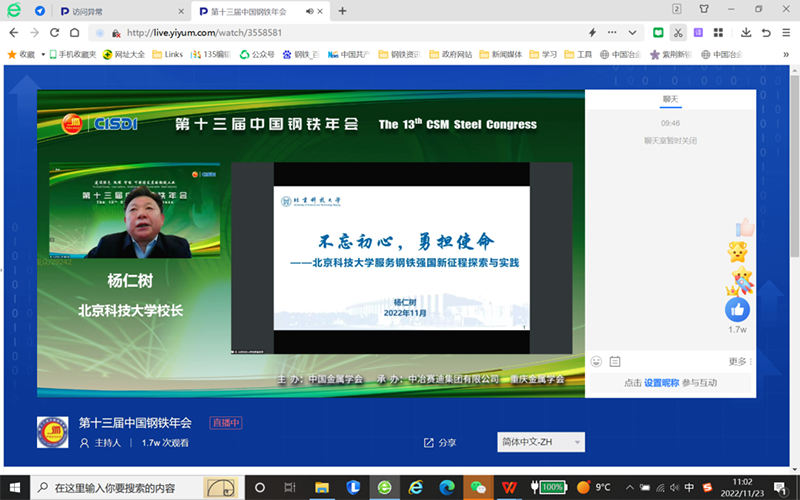
Task: Toggle the Chinese input method indicator
Action: tap(688, 487)
